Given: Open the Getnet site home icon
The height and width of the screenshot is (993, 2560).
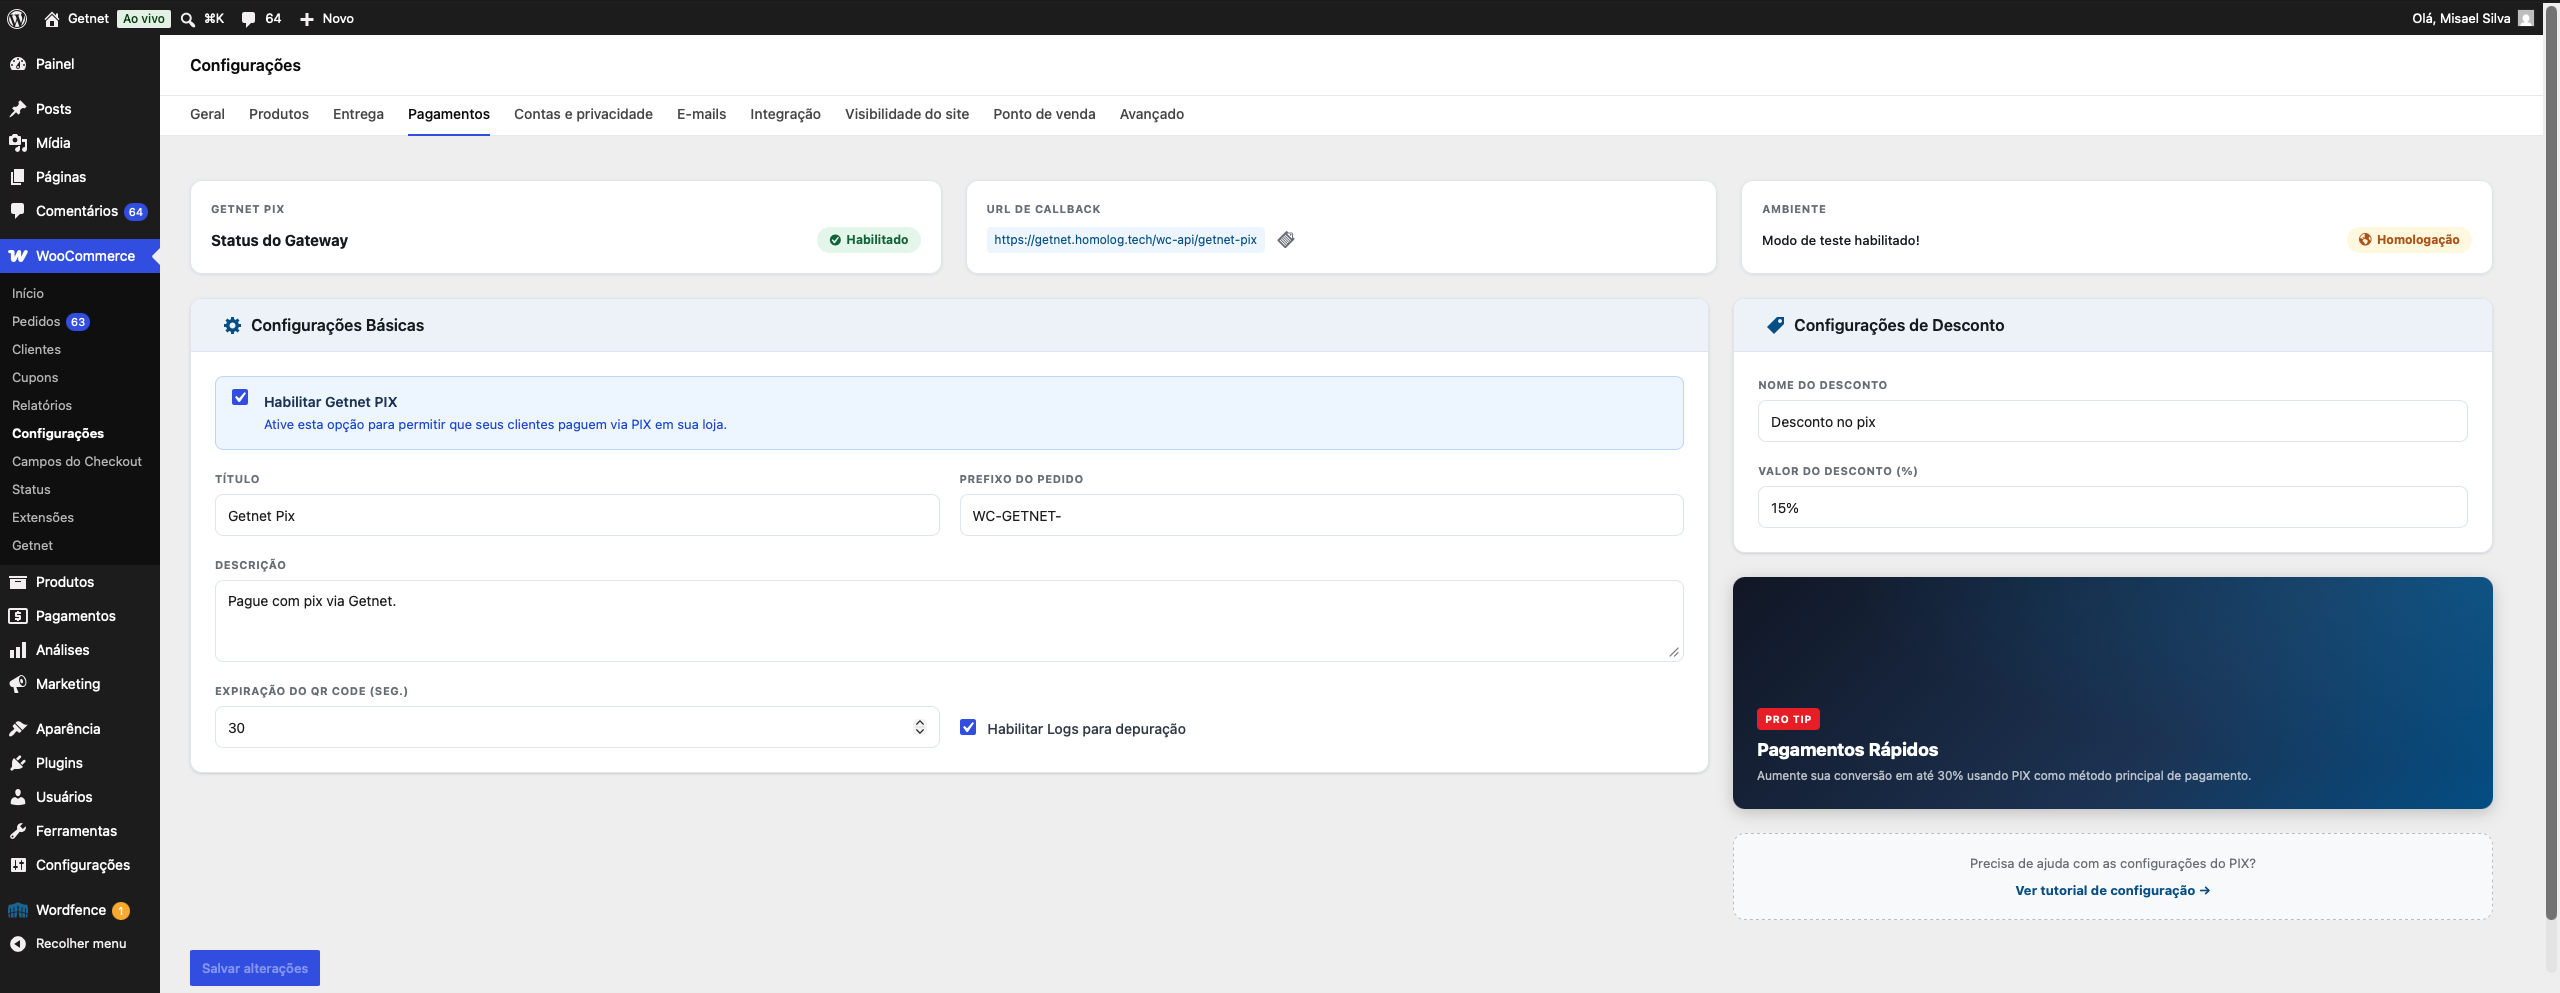Looking at the screenshot, I should 52,18.
